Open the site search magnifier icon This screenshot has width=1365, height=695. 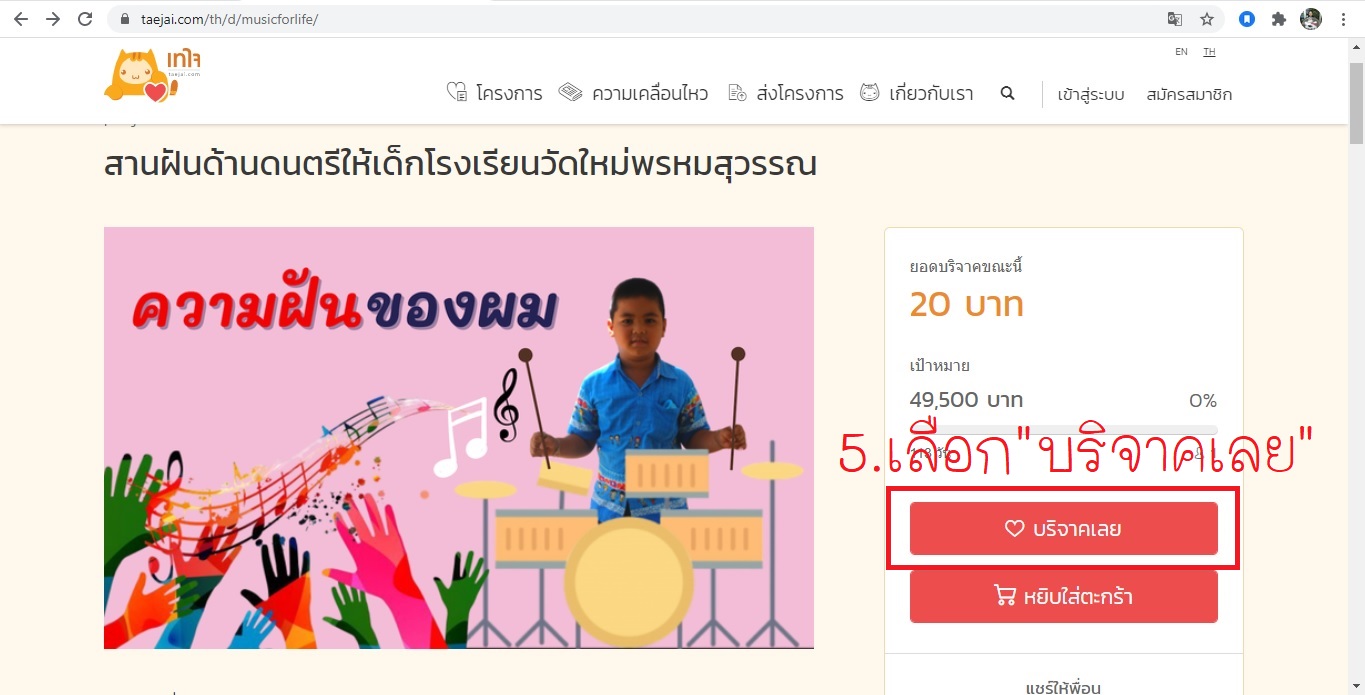[1007, 93]
